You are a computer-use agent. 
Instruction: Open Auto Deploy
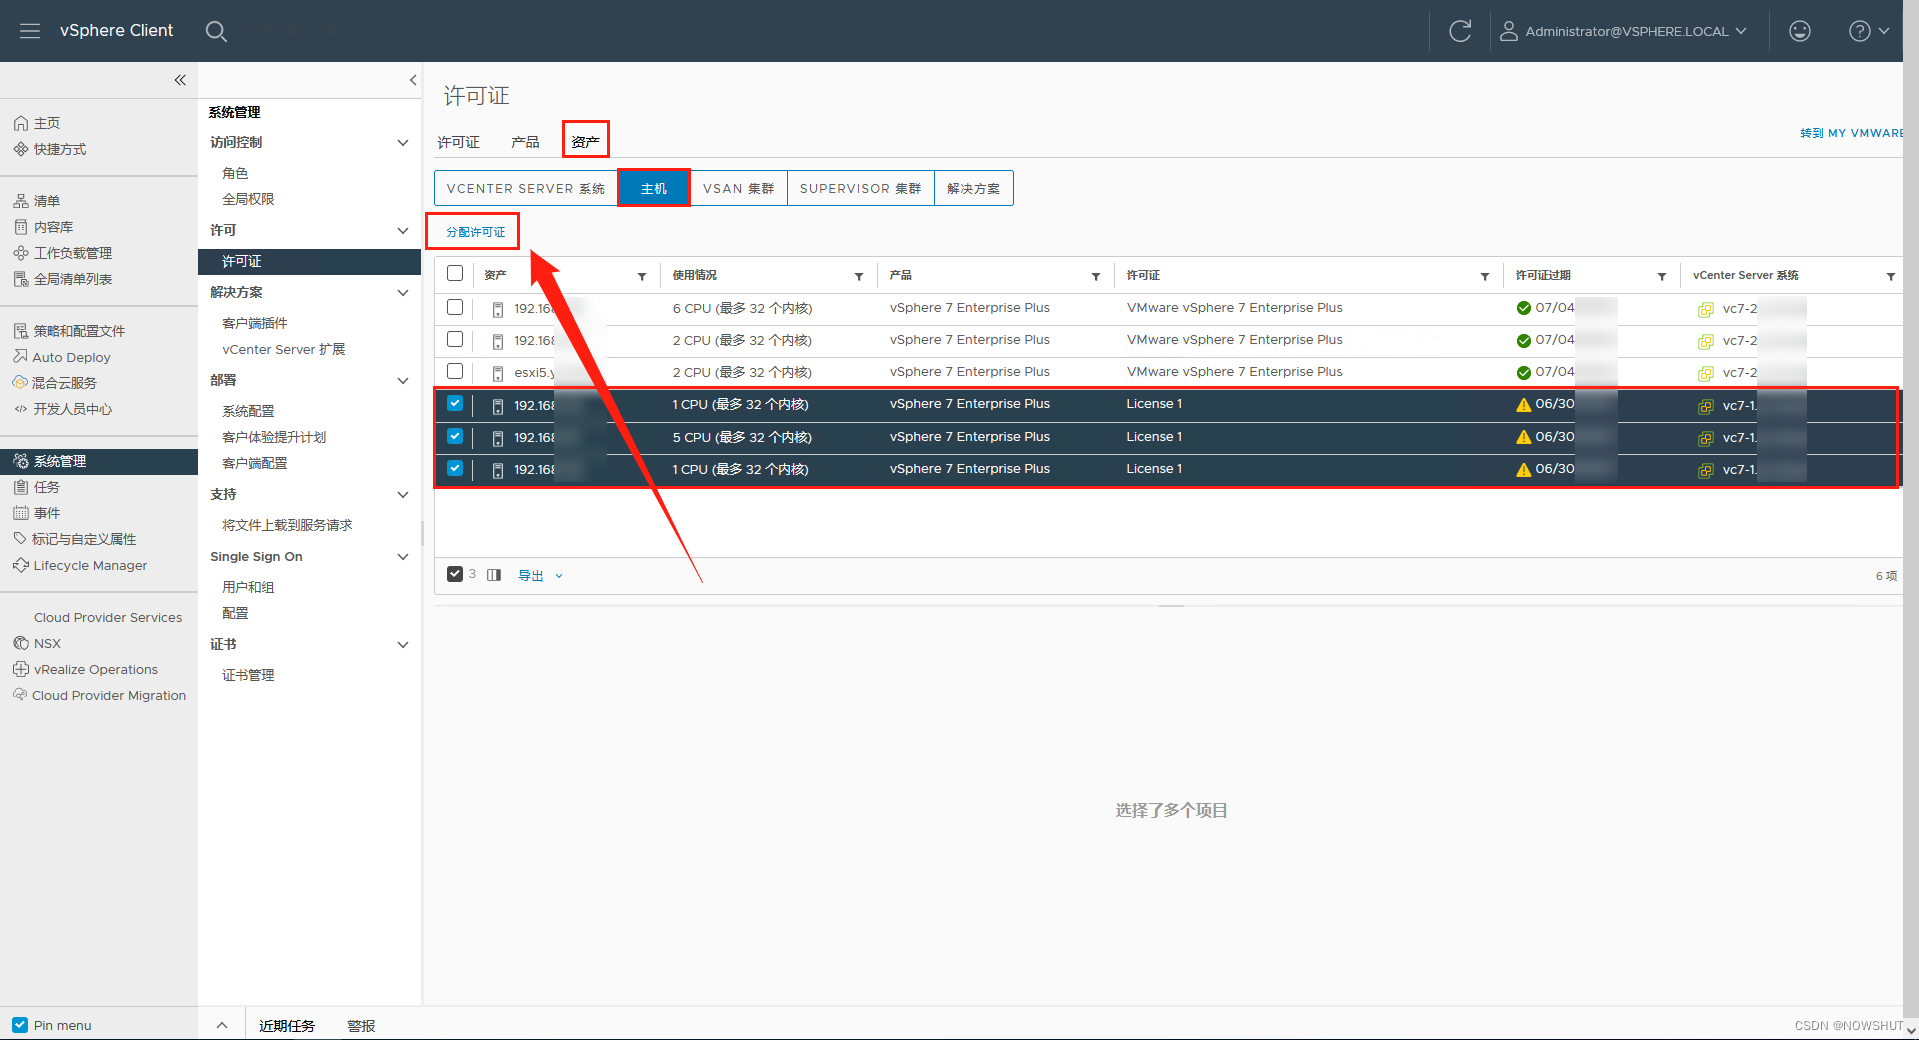click(x=62, y=357)
